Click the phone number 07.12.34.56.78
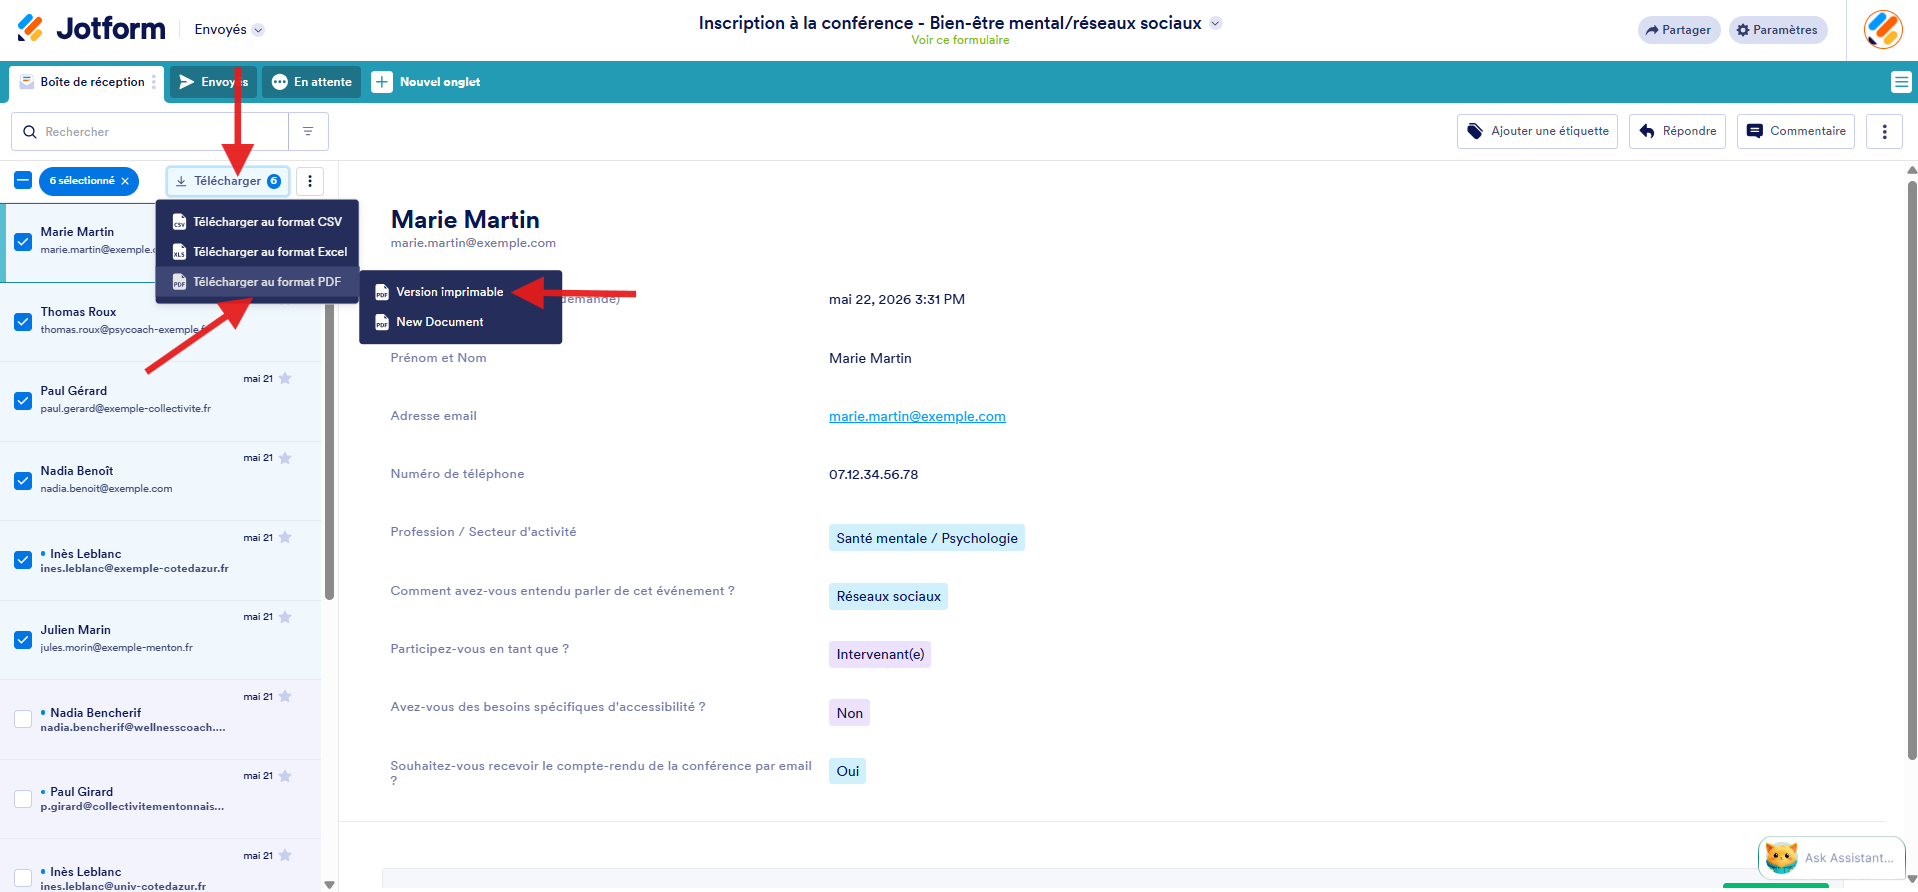Viewport: 1918px width, 892px height. click(x=873, y=474)
